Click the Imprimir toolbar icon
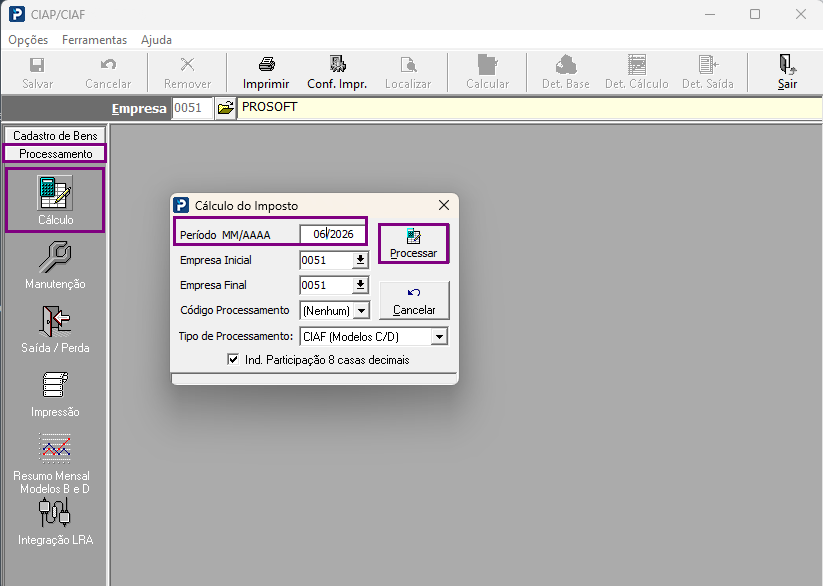Image resolution: width=823 pixels, height=586 pixels. pos(266,72)
